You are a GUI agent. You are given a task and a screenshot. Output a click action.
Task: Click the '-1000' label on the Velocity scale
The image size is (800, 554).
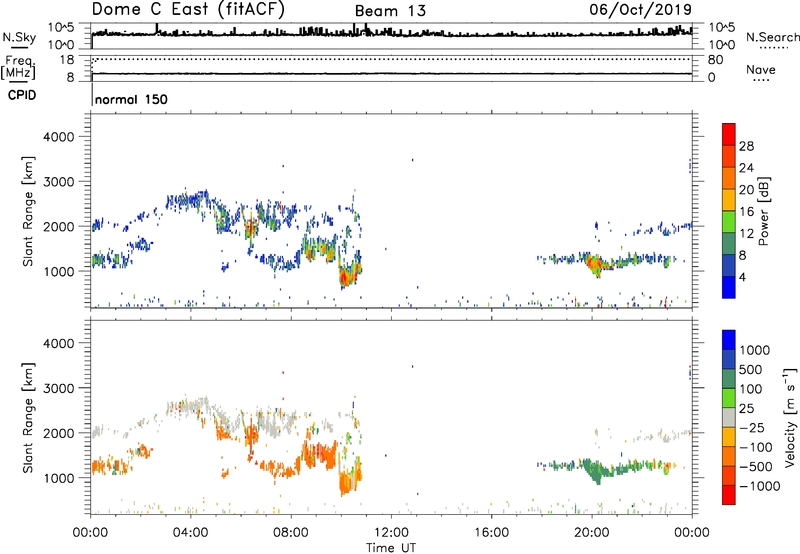pyautogui.click(x=760, y=486)
